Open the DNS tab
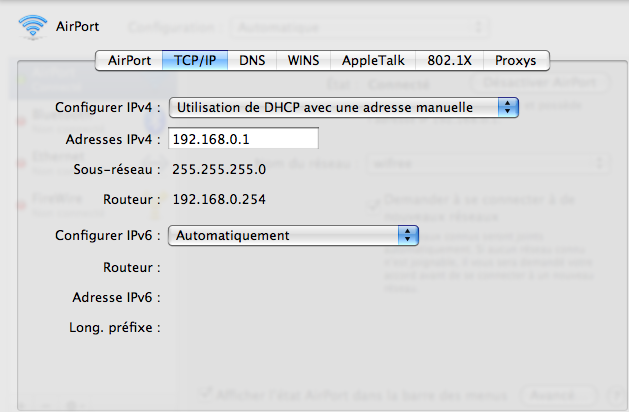The height and width of the screenshot is (412, 629). coord(252,61)
